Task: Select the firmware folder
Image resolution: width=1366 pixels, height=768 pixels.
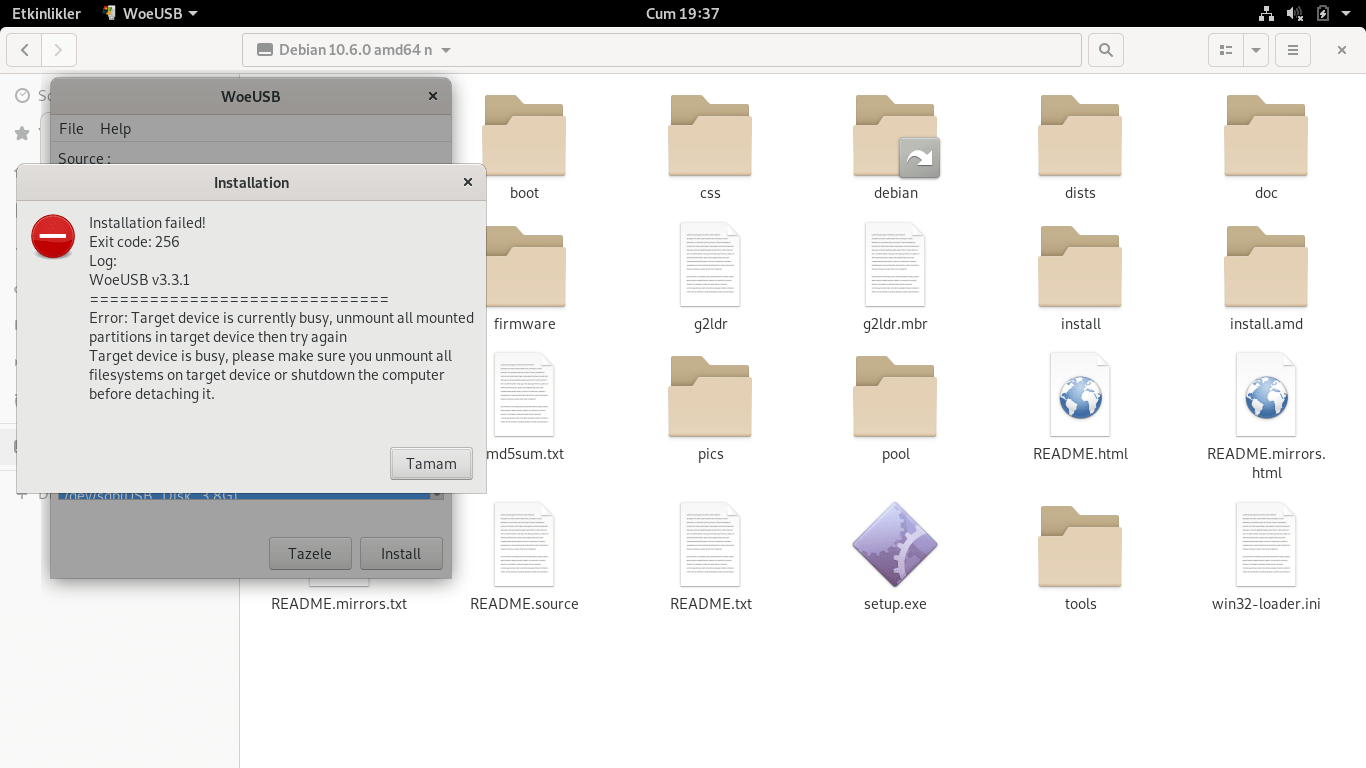Action: click(x=524, y=267)
